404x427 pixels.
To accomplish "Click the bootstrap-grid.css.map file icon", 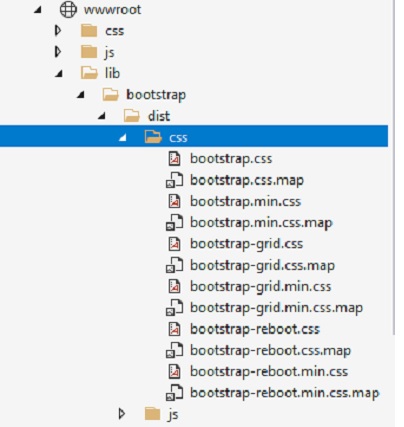I will [x=174, y=266].
